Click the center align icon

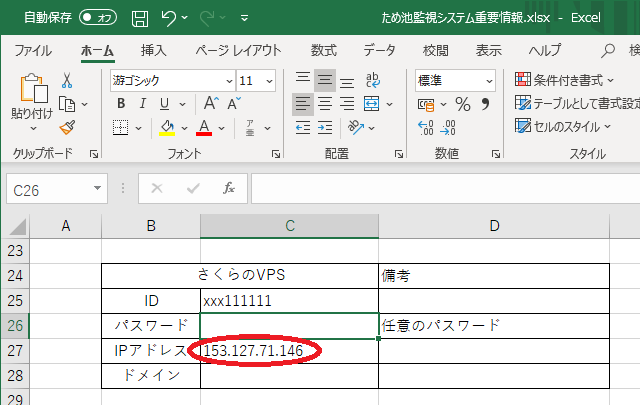point(324,104)
